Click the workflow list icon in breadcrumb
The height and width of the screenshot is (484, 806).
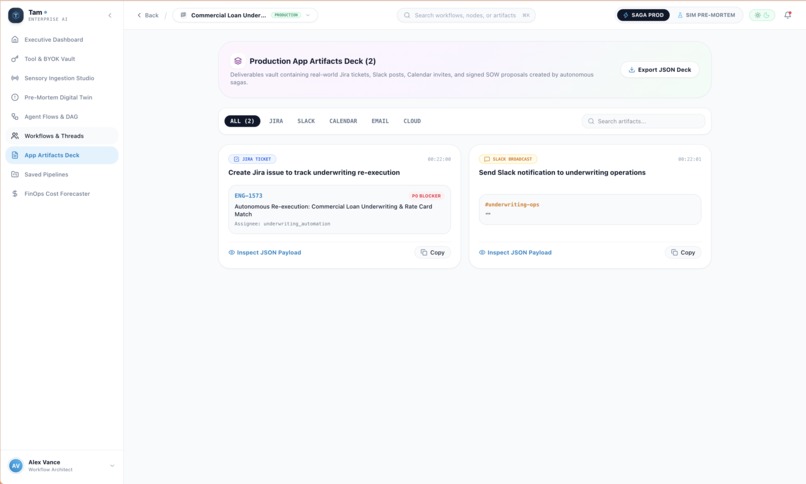click(184, 15)
